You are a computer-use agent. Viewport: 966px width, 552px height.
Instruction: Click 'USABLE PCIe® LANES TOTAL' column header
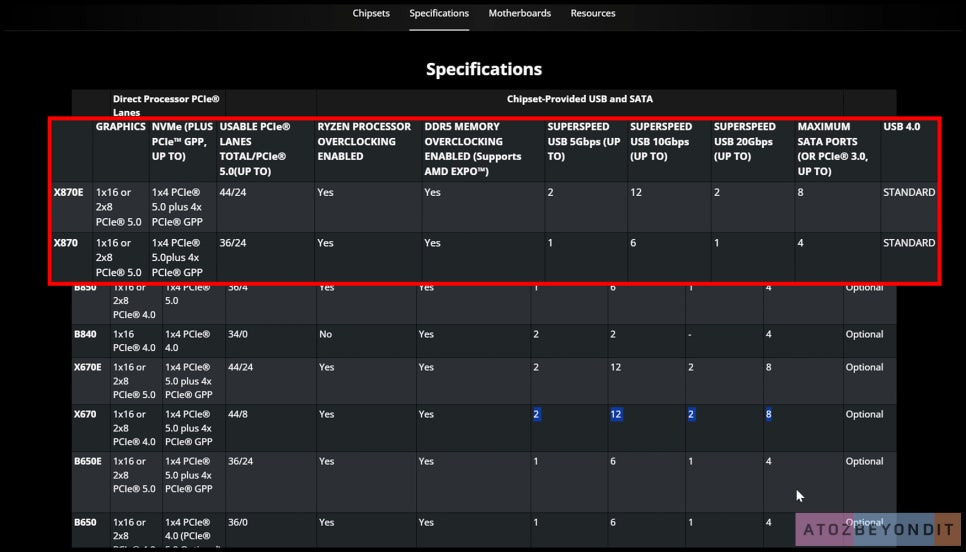[x=254, y=148]
